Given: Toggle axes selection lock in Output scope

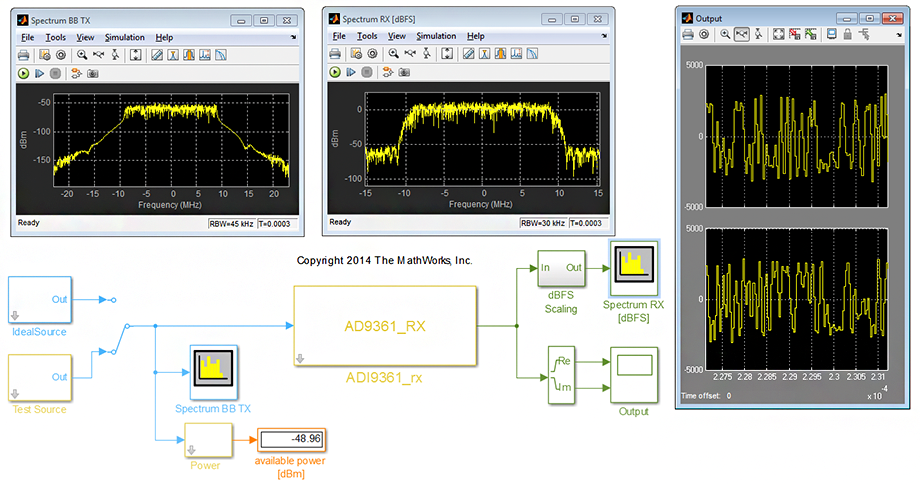Looking at the screenshot, I should pyautogui.click(x=847, y=35).
